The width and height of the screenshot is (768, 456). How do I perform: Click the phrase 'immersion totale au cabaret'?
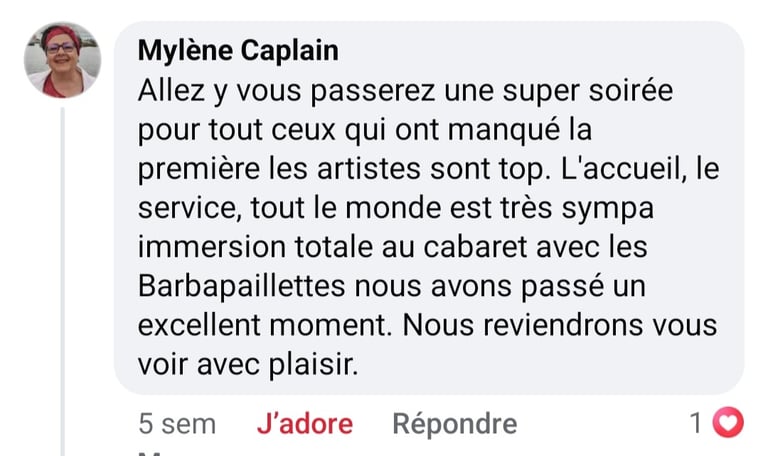tap(333, 247)
